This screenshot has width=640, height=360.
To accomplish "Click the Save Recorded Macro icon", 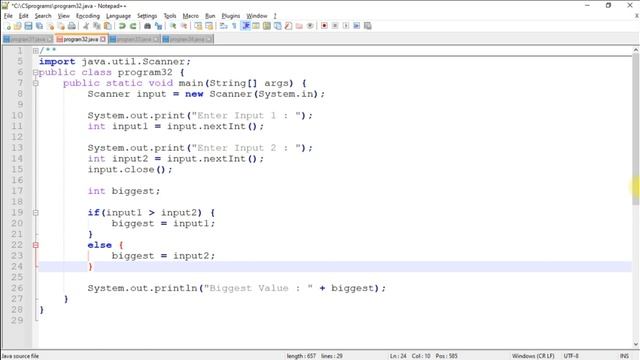I will (367, 26).
